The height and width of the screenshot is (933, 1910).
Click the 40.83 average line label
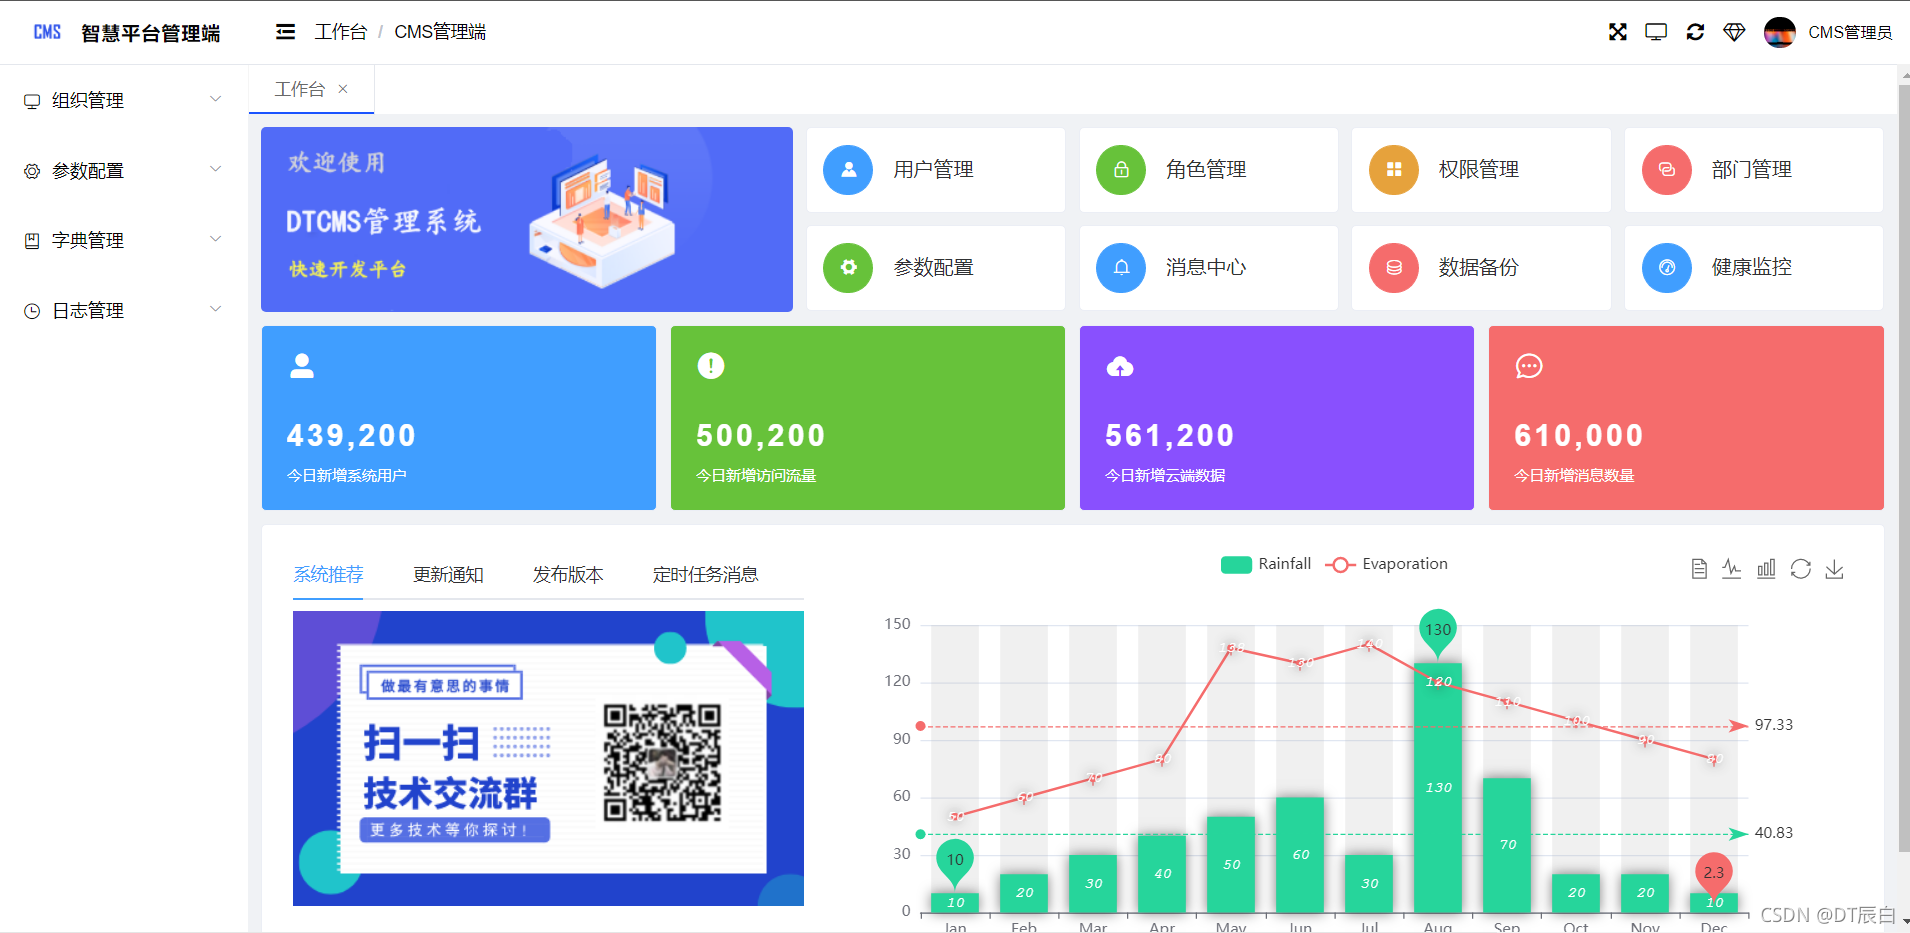1774,833
